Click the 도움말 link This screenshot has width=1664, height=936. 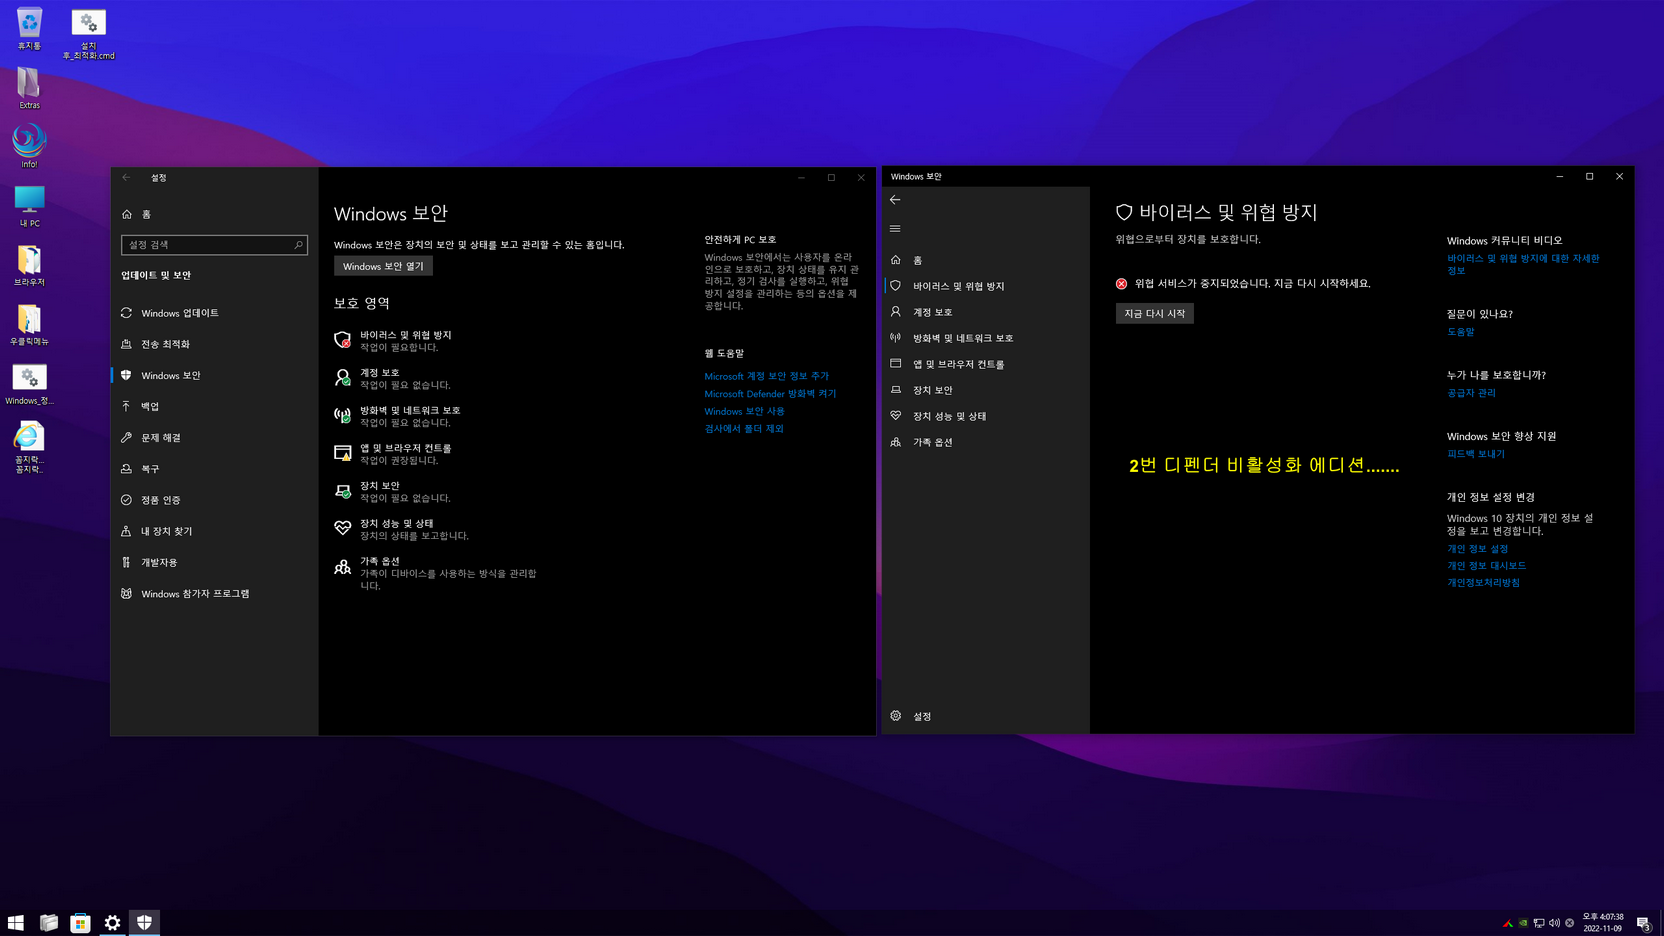tap(1460, 332)
